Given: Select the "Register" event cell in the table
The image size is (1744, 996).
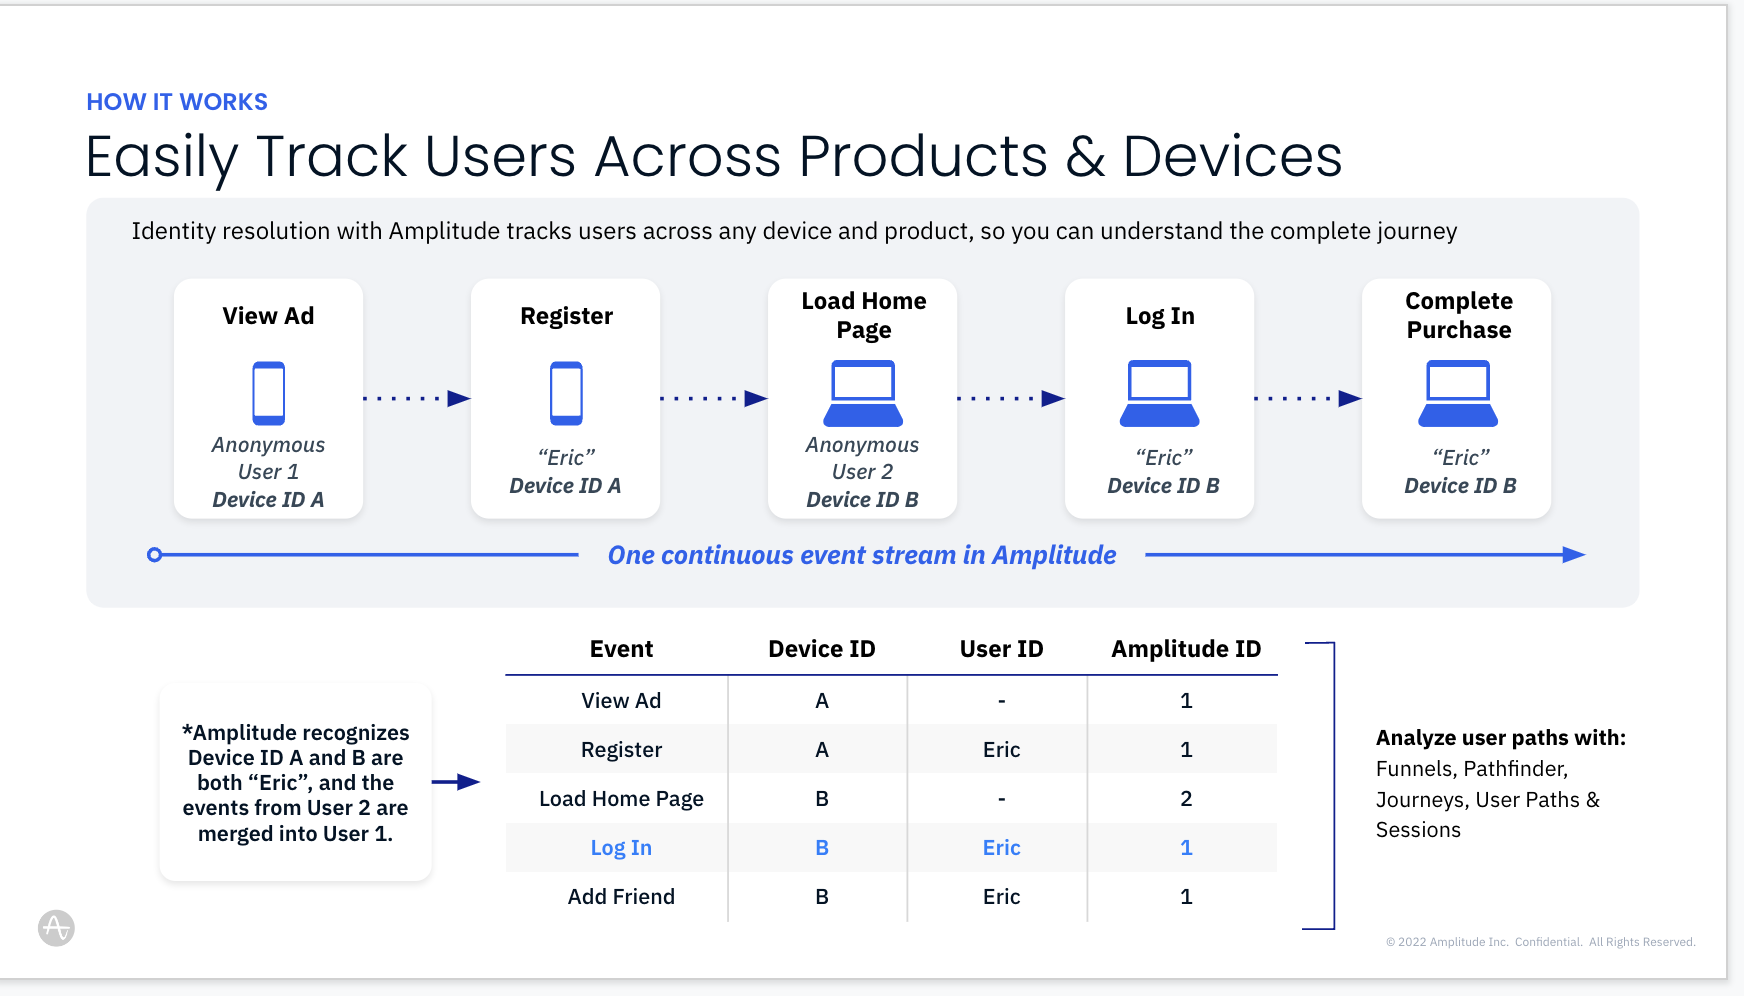Looking at the screenshot, I should coord(621,750).
